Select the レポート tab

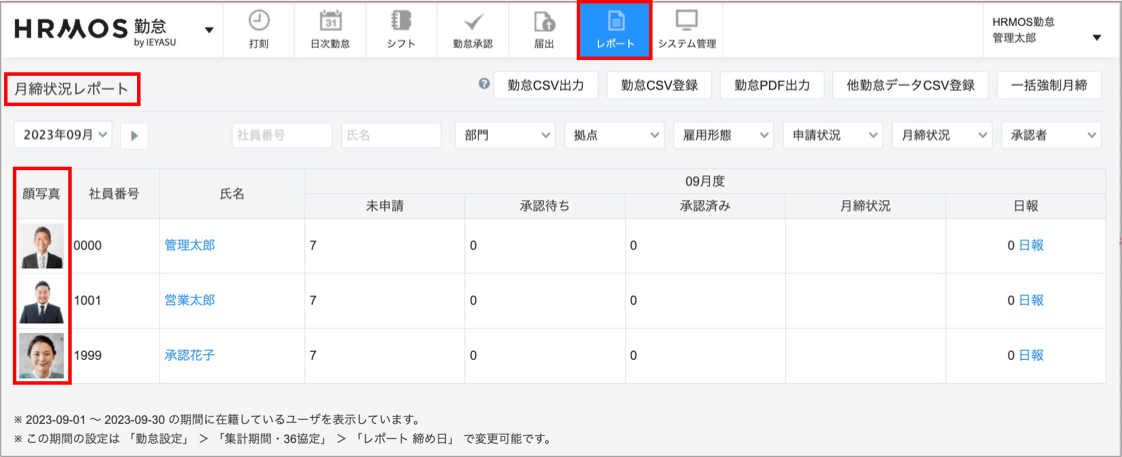click(x=614, y=29)
